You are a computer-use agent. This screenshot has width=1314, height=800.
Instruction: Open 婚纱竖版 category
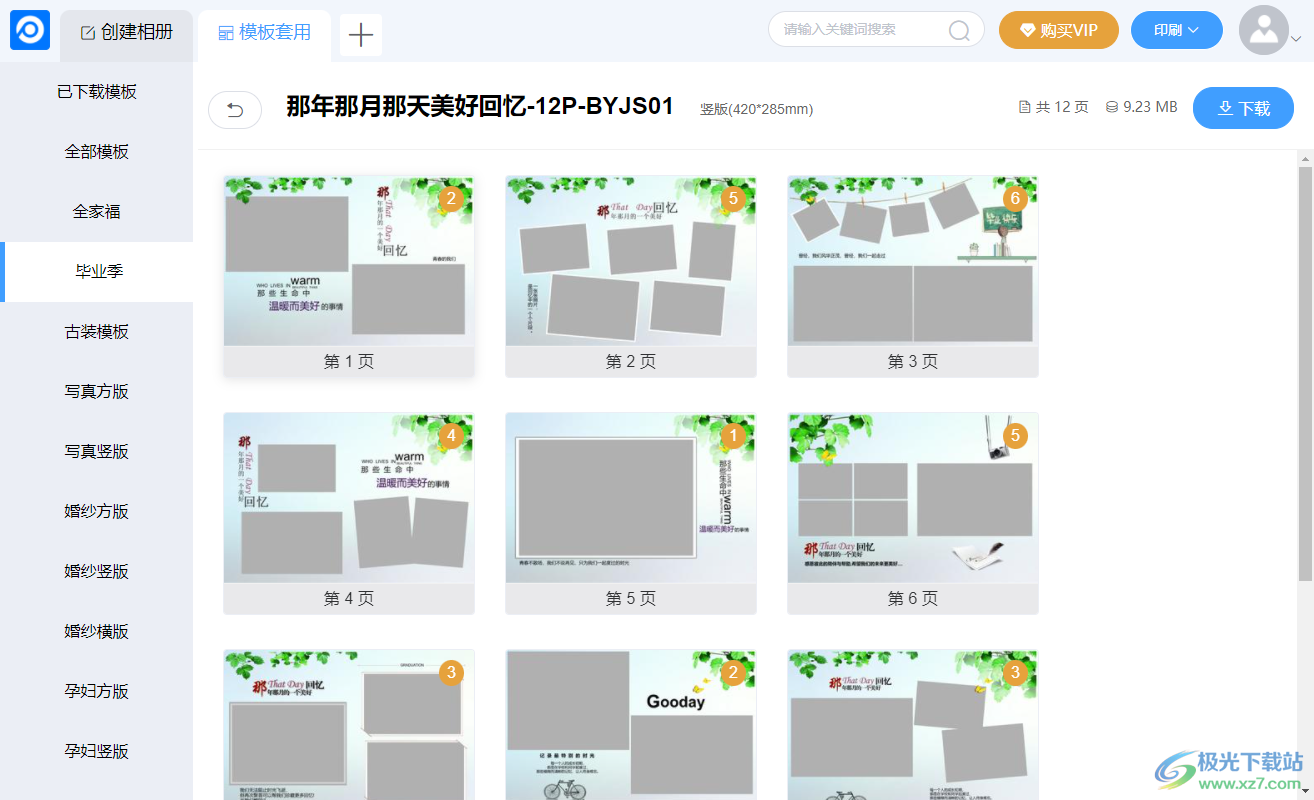(x=97, y=572)
